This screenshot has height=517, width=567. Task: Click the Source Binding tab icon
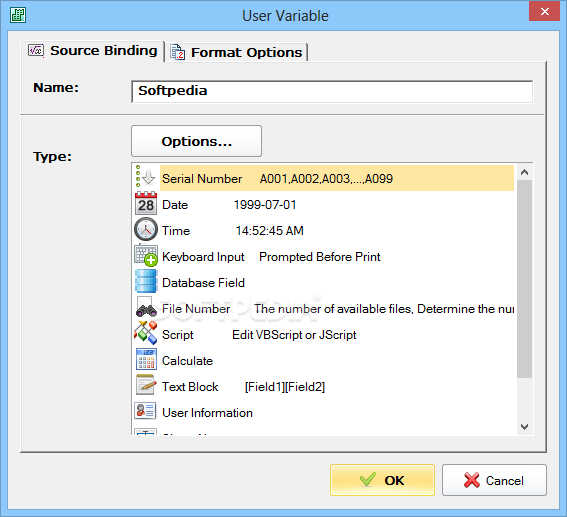click(x=36, y=50)
